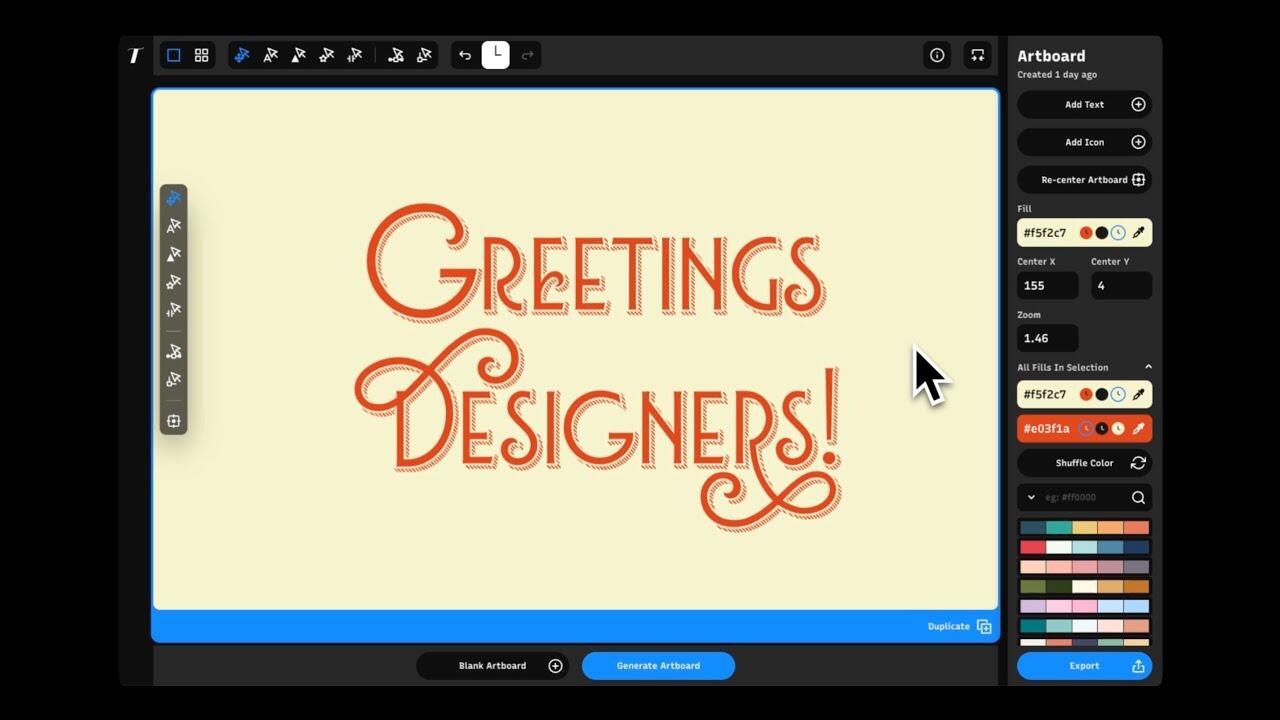1280x720 pixels.
Task: Click the Add Text button
Action: pos(1085,104)
